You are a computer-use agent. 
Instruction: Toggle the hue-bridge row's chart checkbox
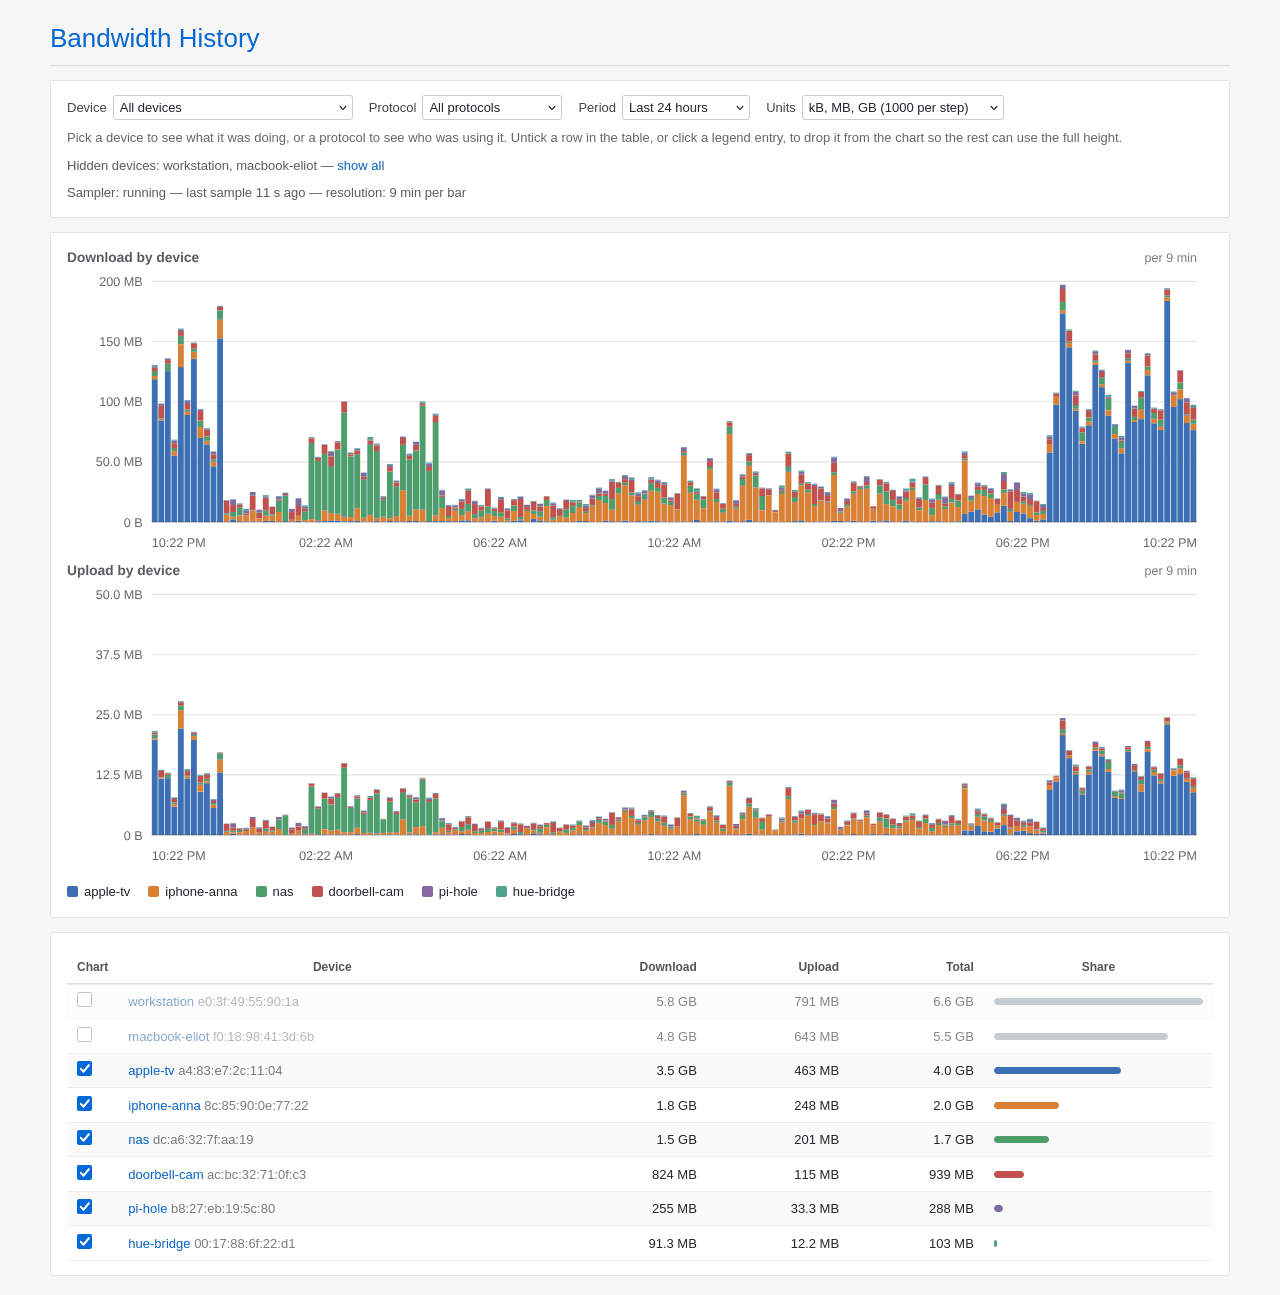(85, 1242)
